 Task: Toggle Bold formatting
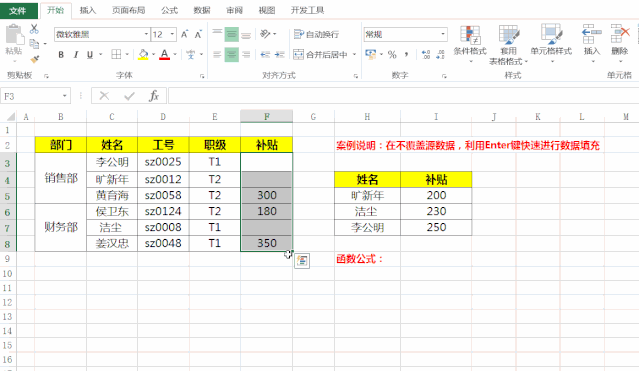point(61,55)
